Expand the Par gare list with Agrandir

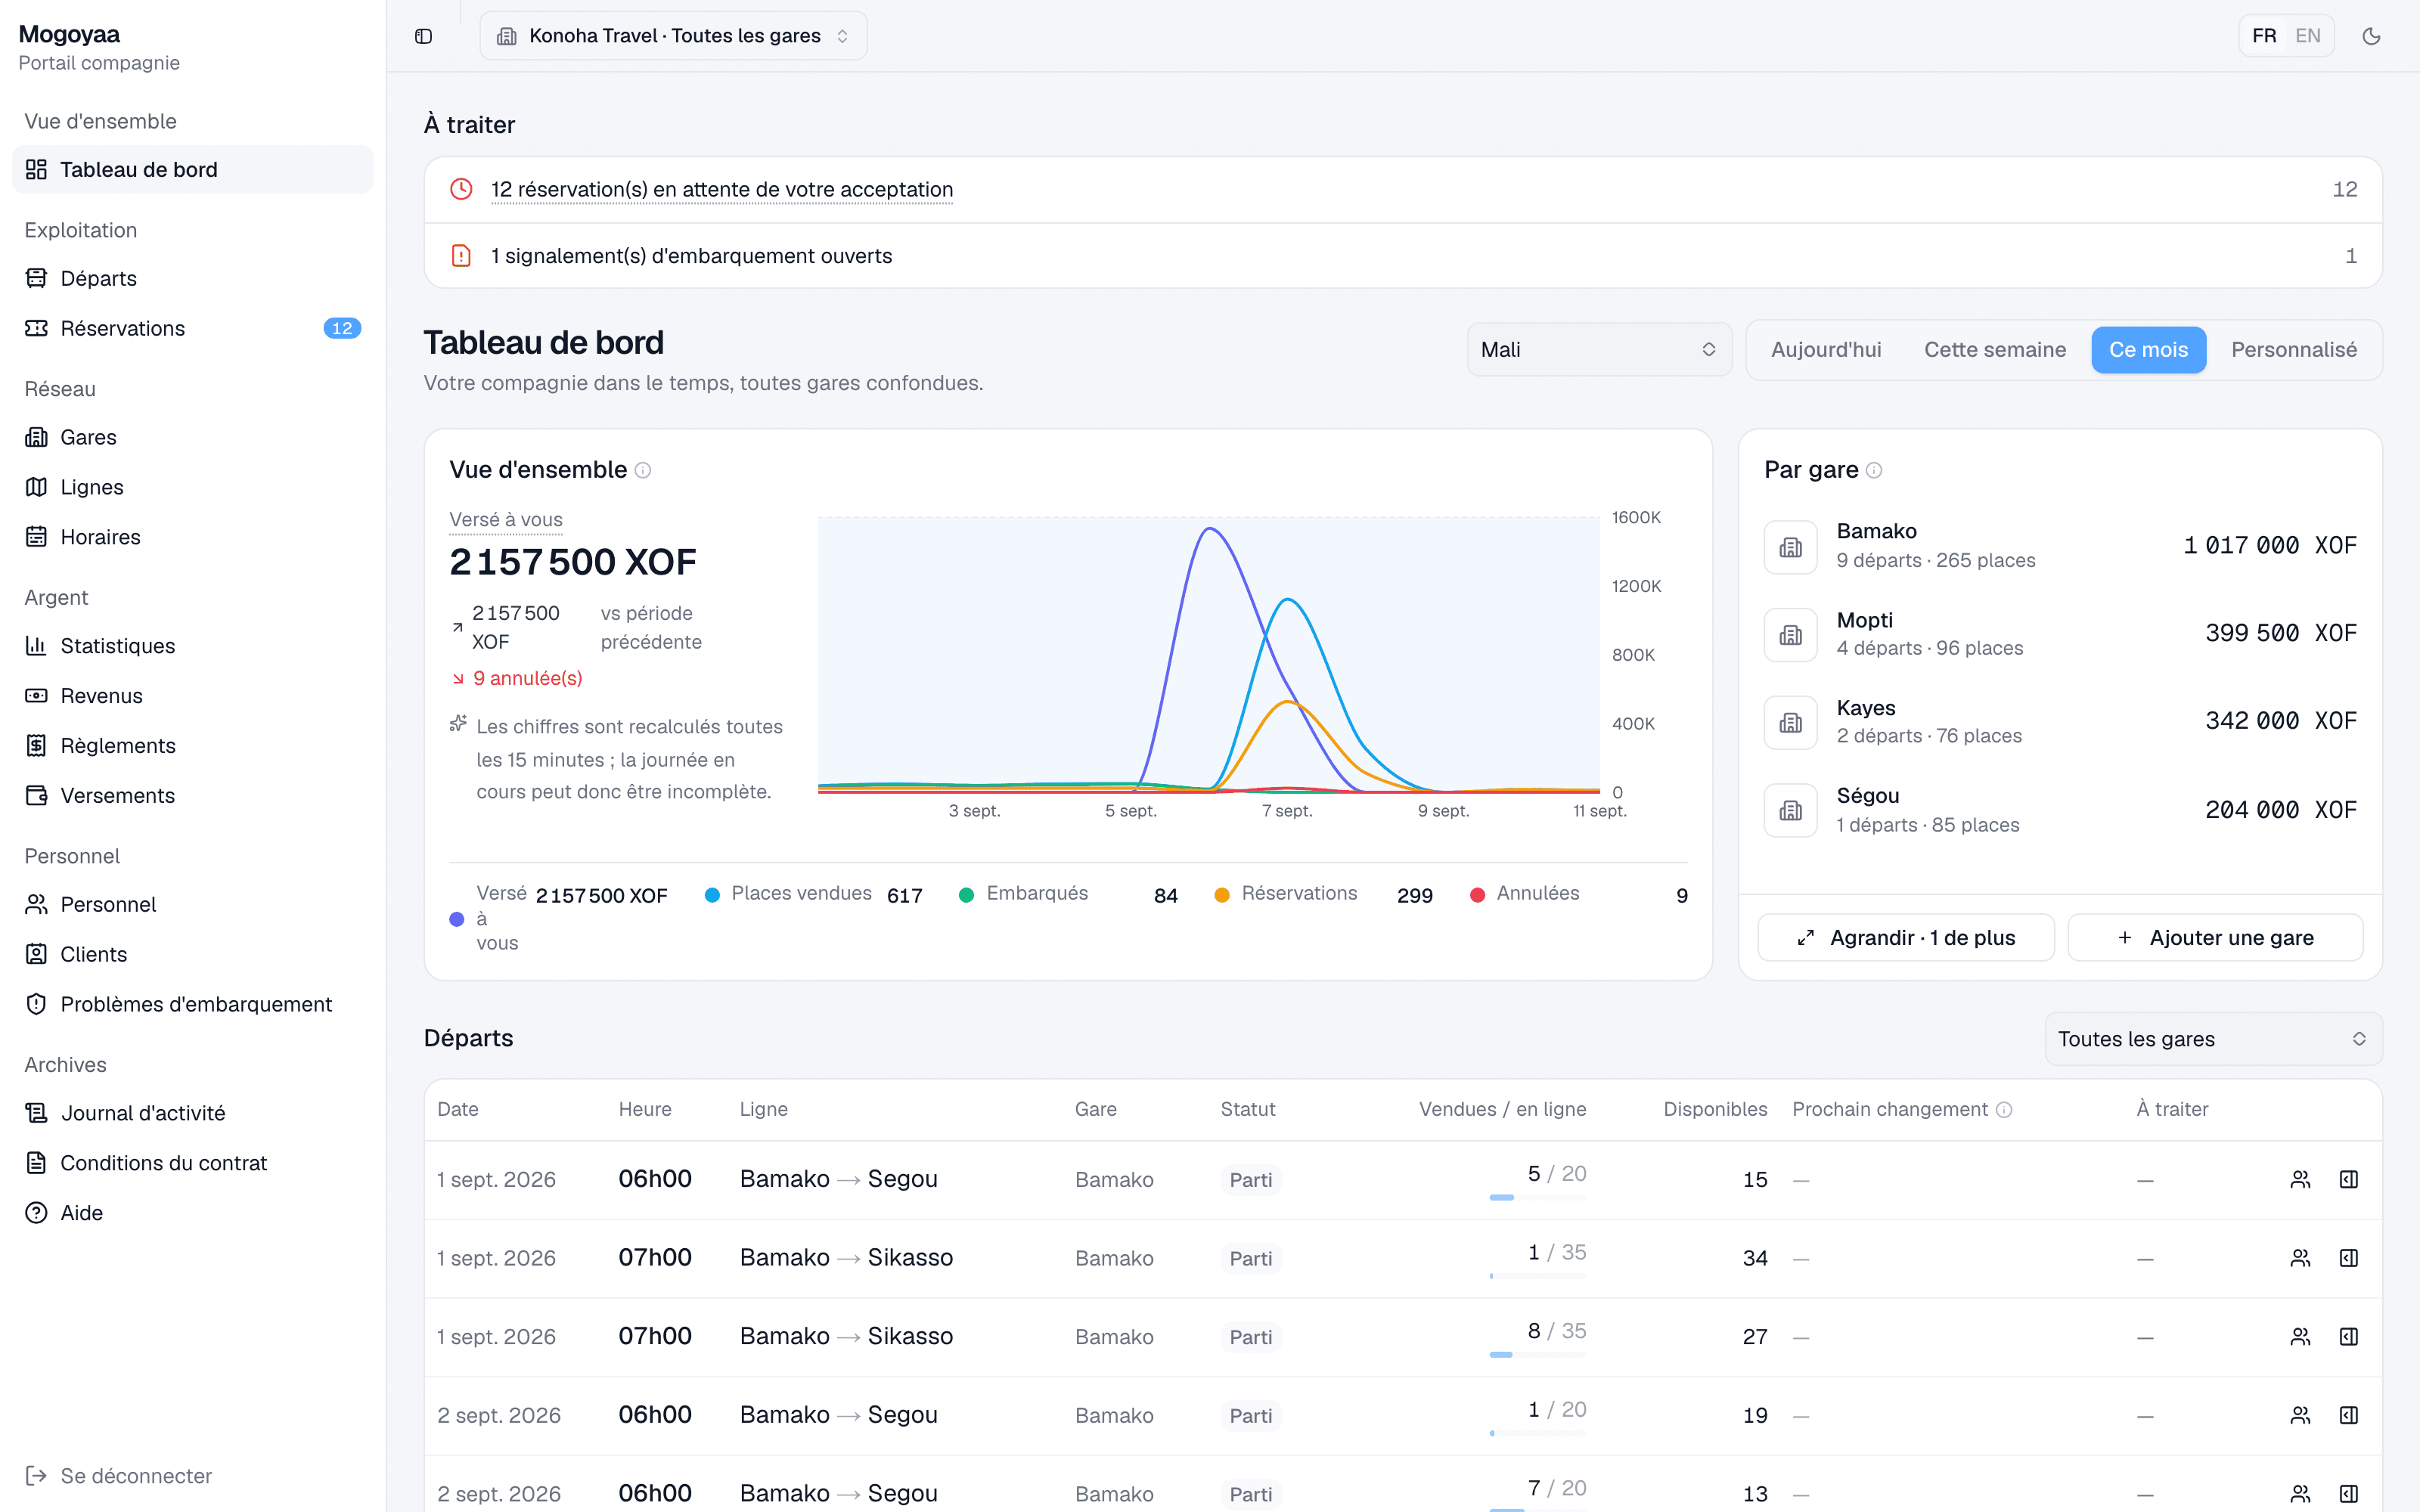point(1906,938)
